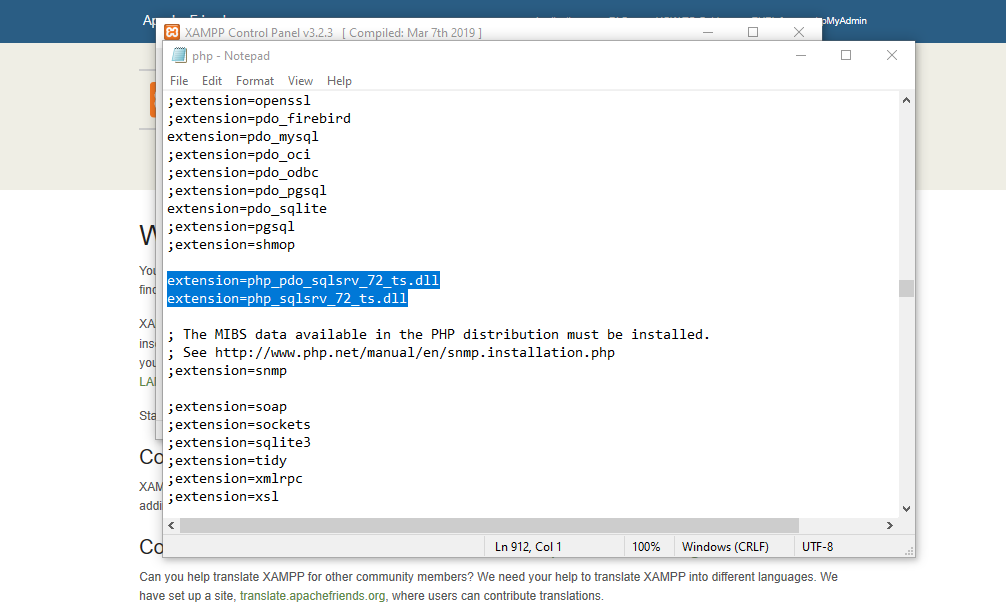This screenshot has height=610, width=1006.
Task: Click the line ';extension=xmlrpc'
Action: (235, 478)
